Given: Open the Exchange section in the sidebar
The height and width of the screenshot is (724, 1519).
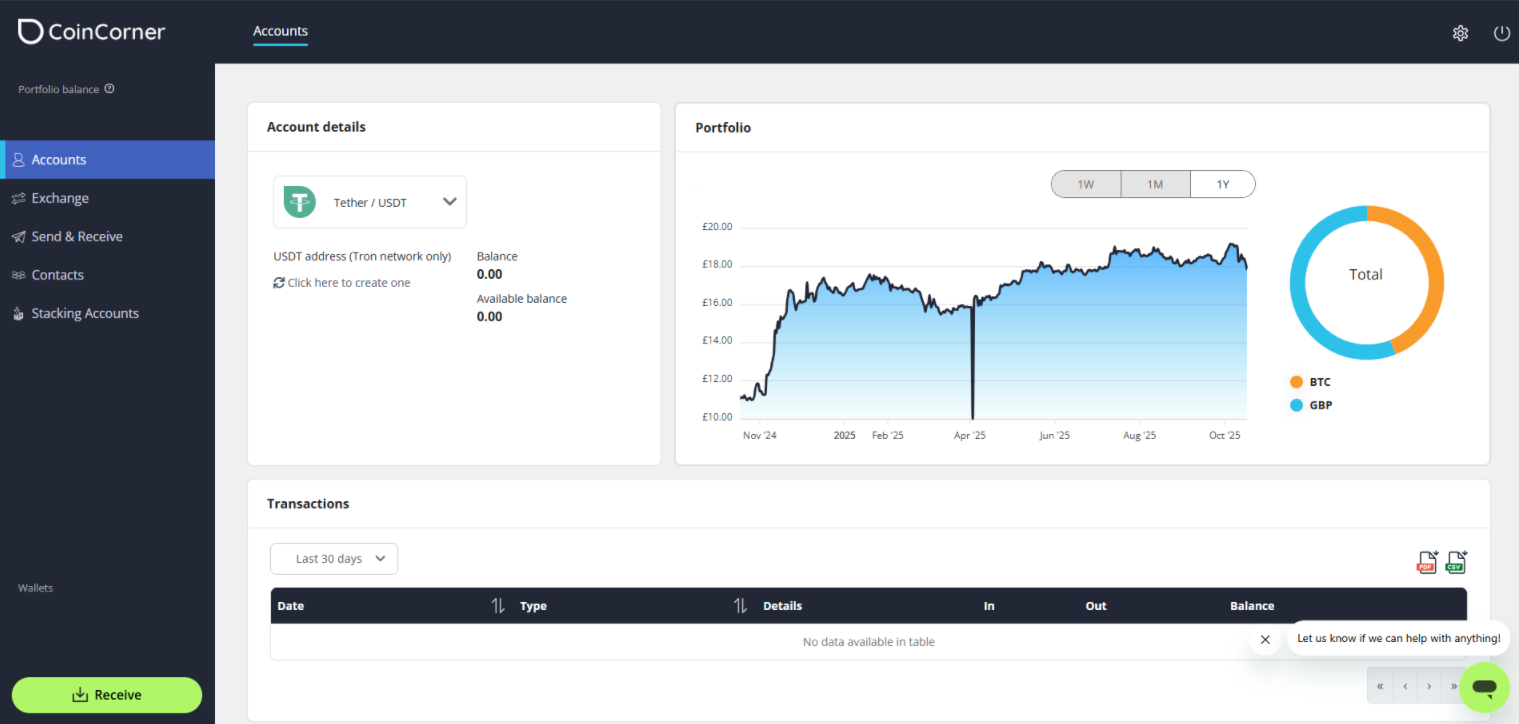Looking at the screenshot, I should pos(60,197).
